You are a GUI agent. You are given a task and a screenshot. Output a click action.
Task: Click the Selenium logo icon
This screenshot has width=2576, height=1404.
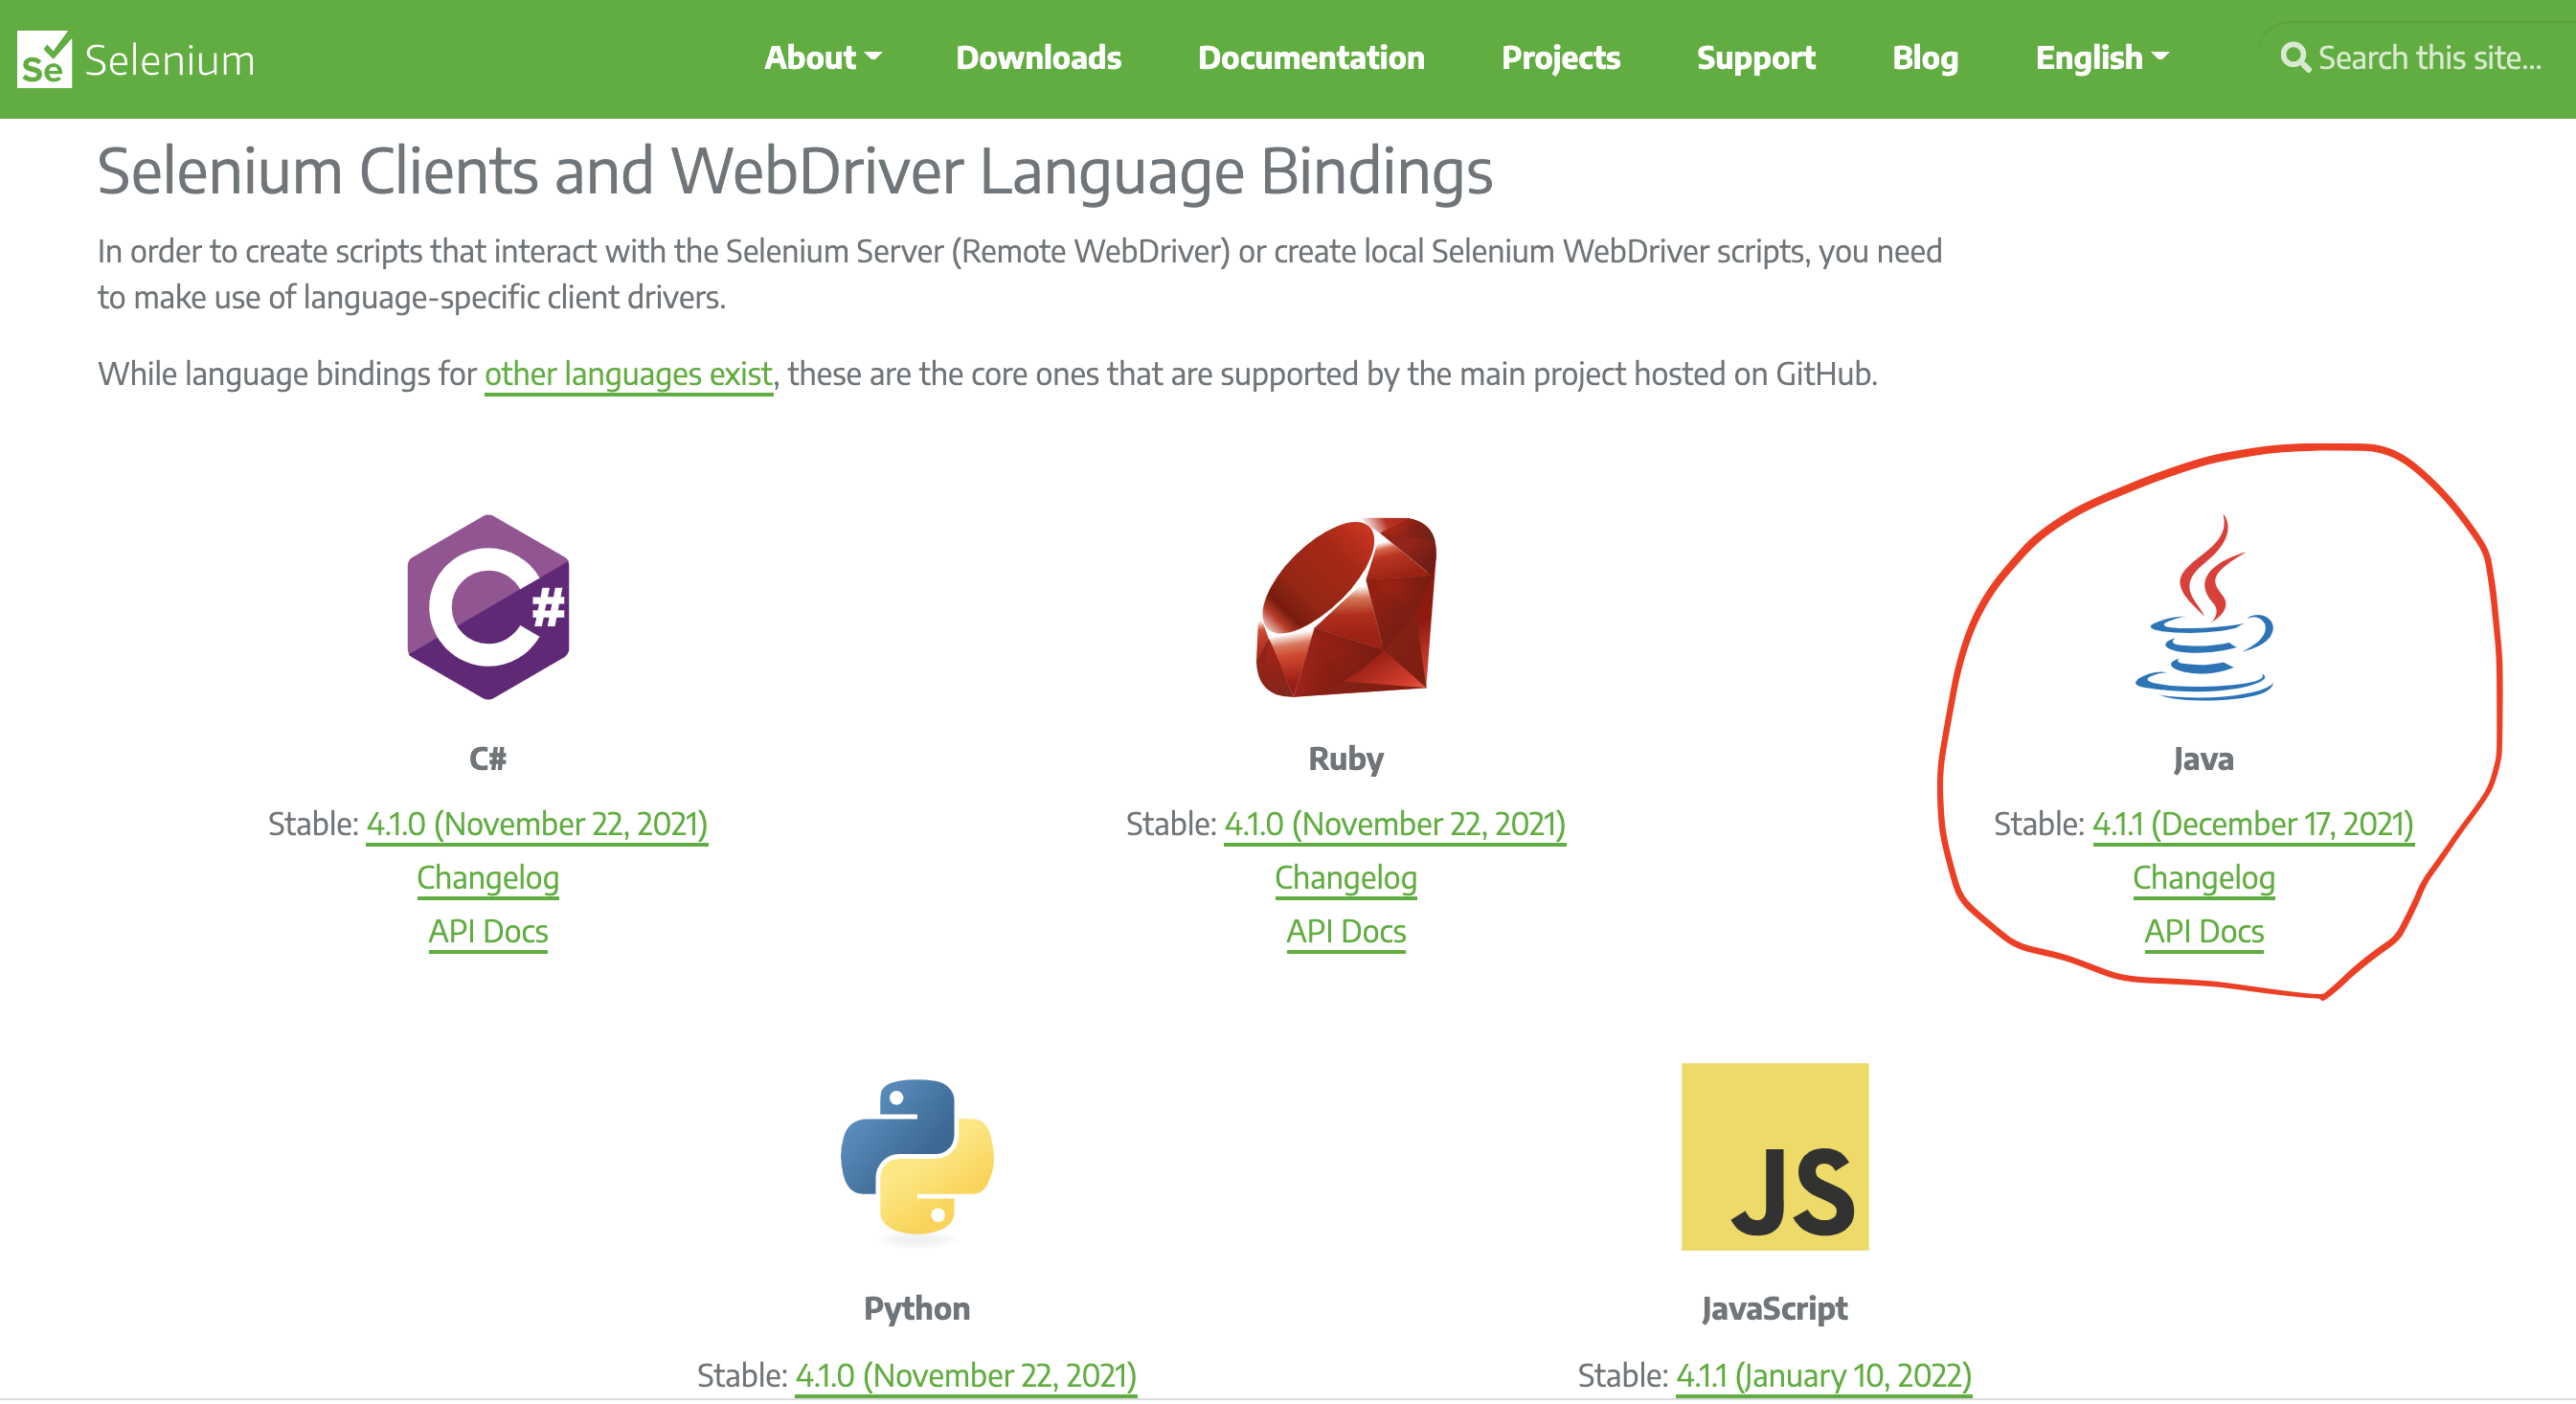point(44,59)
